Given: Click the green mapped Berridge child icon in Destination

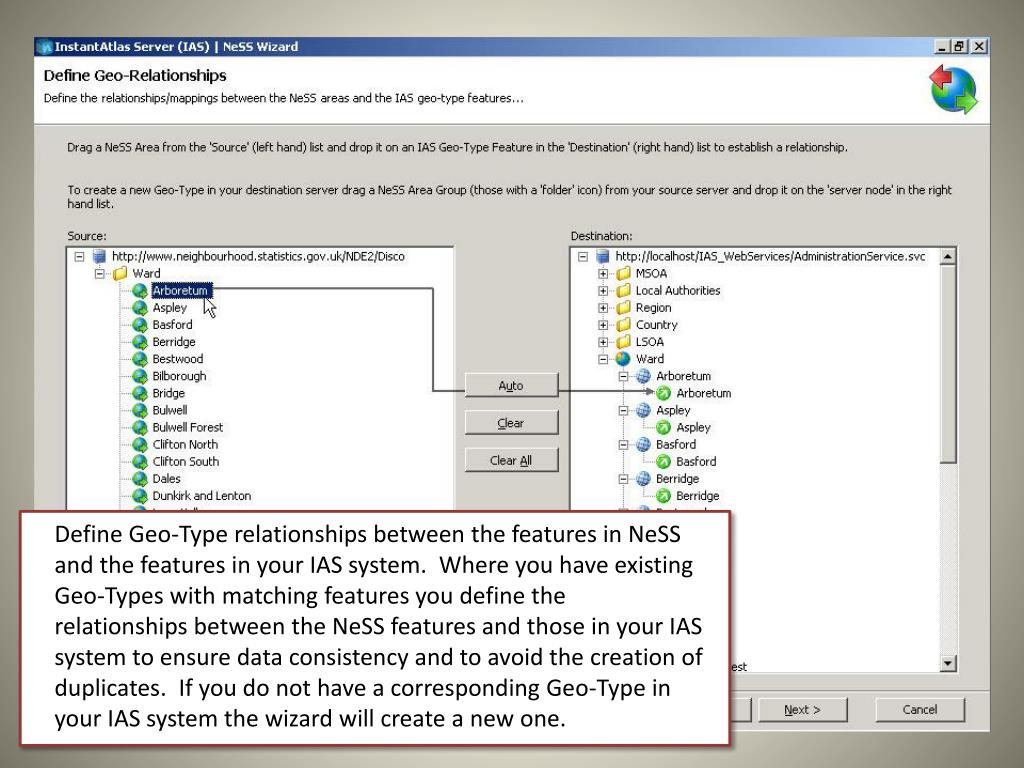Looking at the screenshot, I should click(x=664, y=496).
